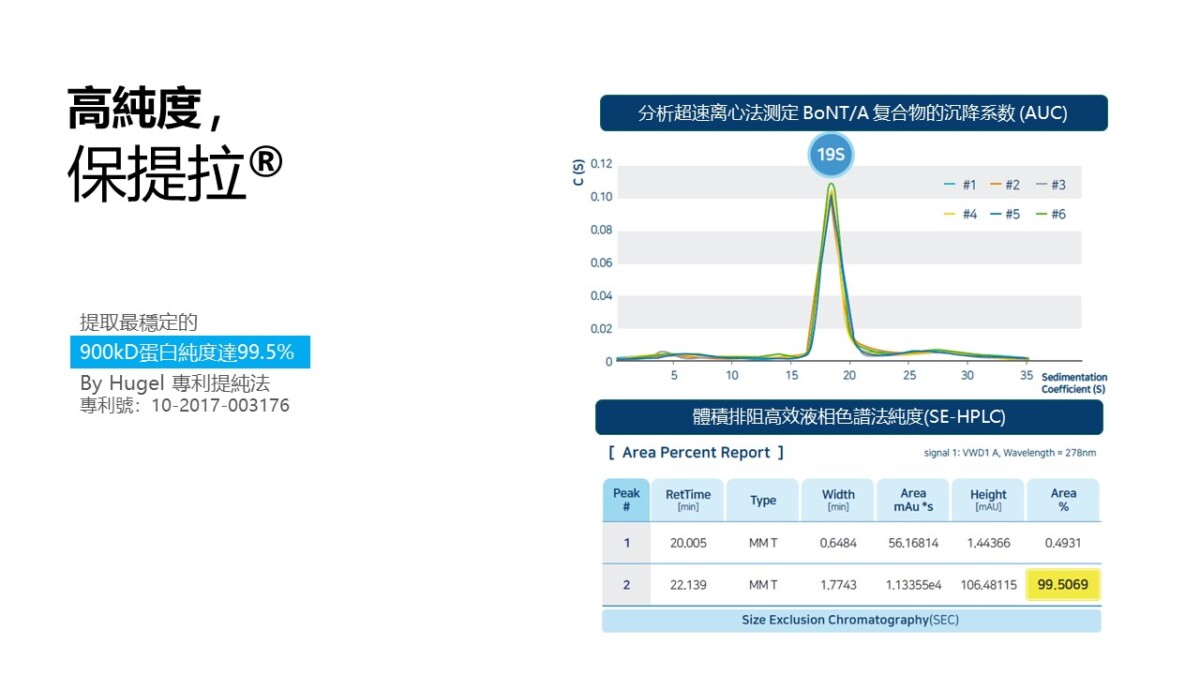Click the Width column header

pyautogui.click(x=838, y=500)
